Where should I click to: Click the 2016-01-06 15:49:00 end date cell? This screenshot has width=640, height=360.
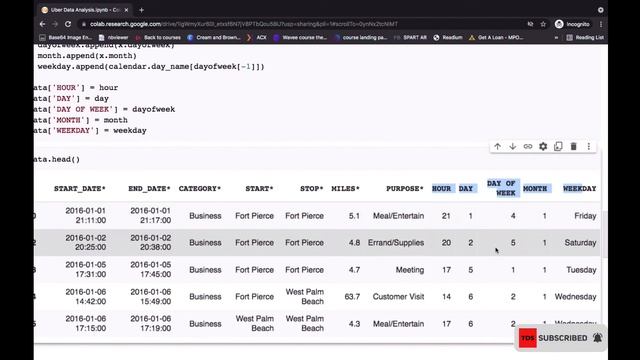pyautogui.click(x=151, y=297)
